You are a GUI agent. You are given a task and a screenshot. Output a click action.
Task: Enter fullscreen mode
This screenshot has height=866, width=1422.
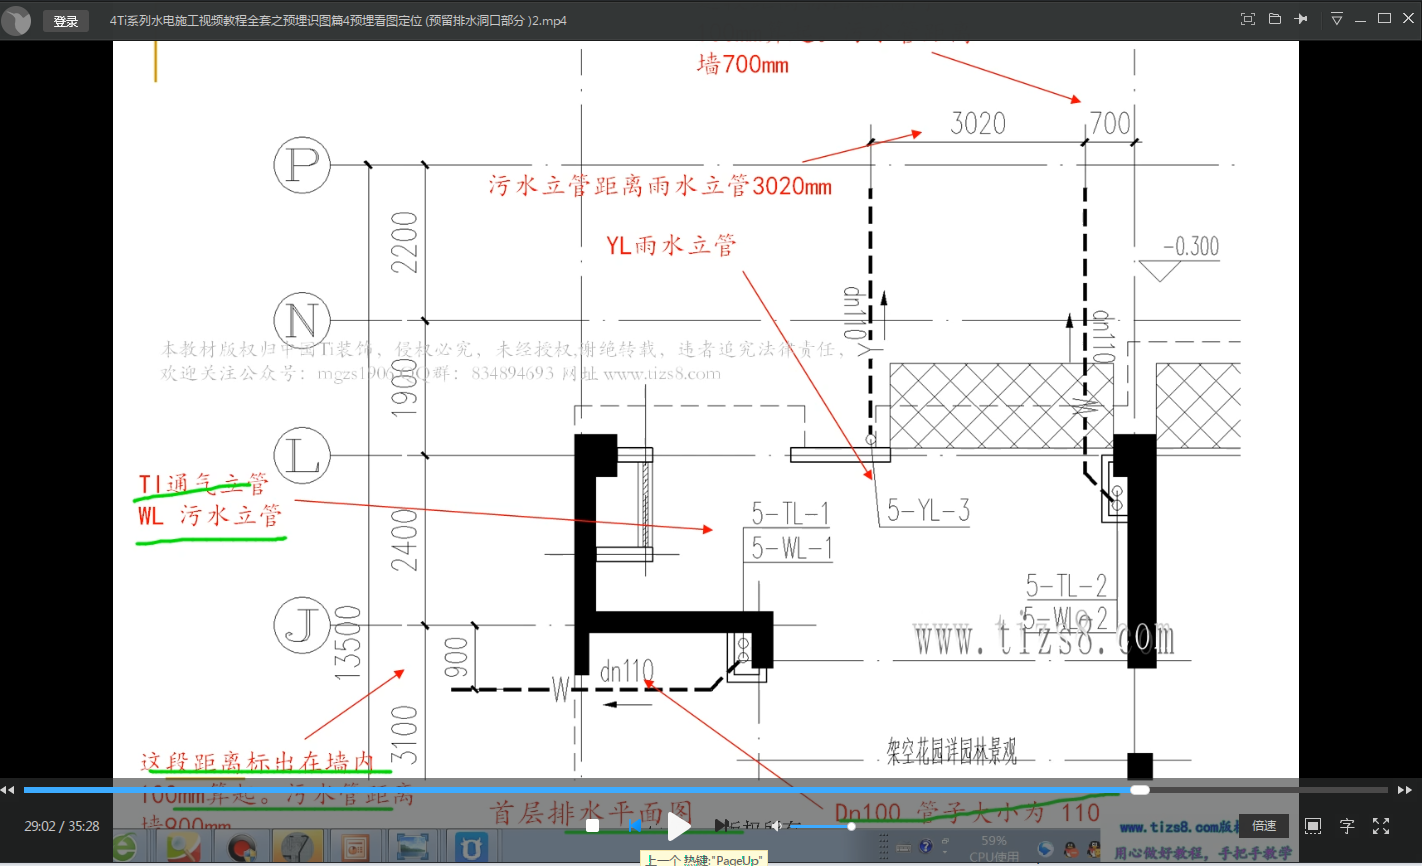(x=1381, y=826)
